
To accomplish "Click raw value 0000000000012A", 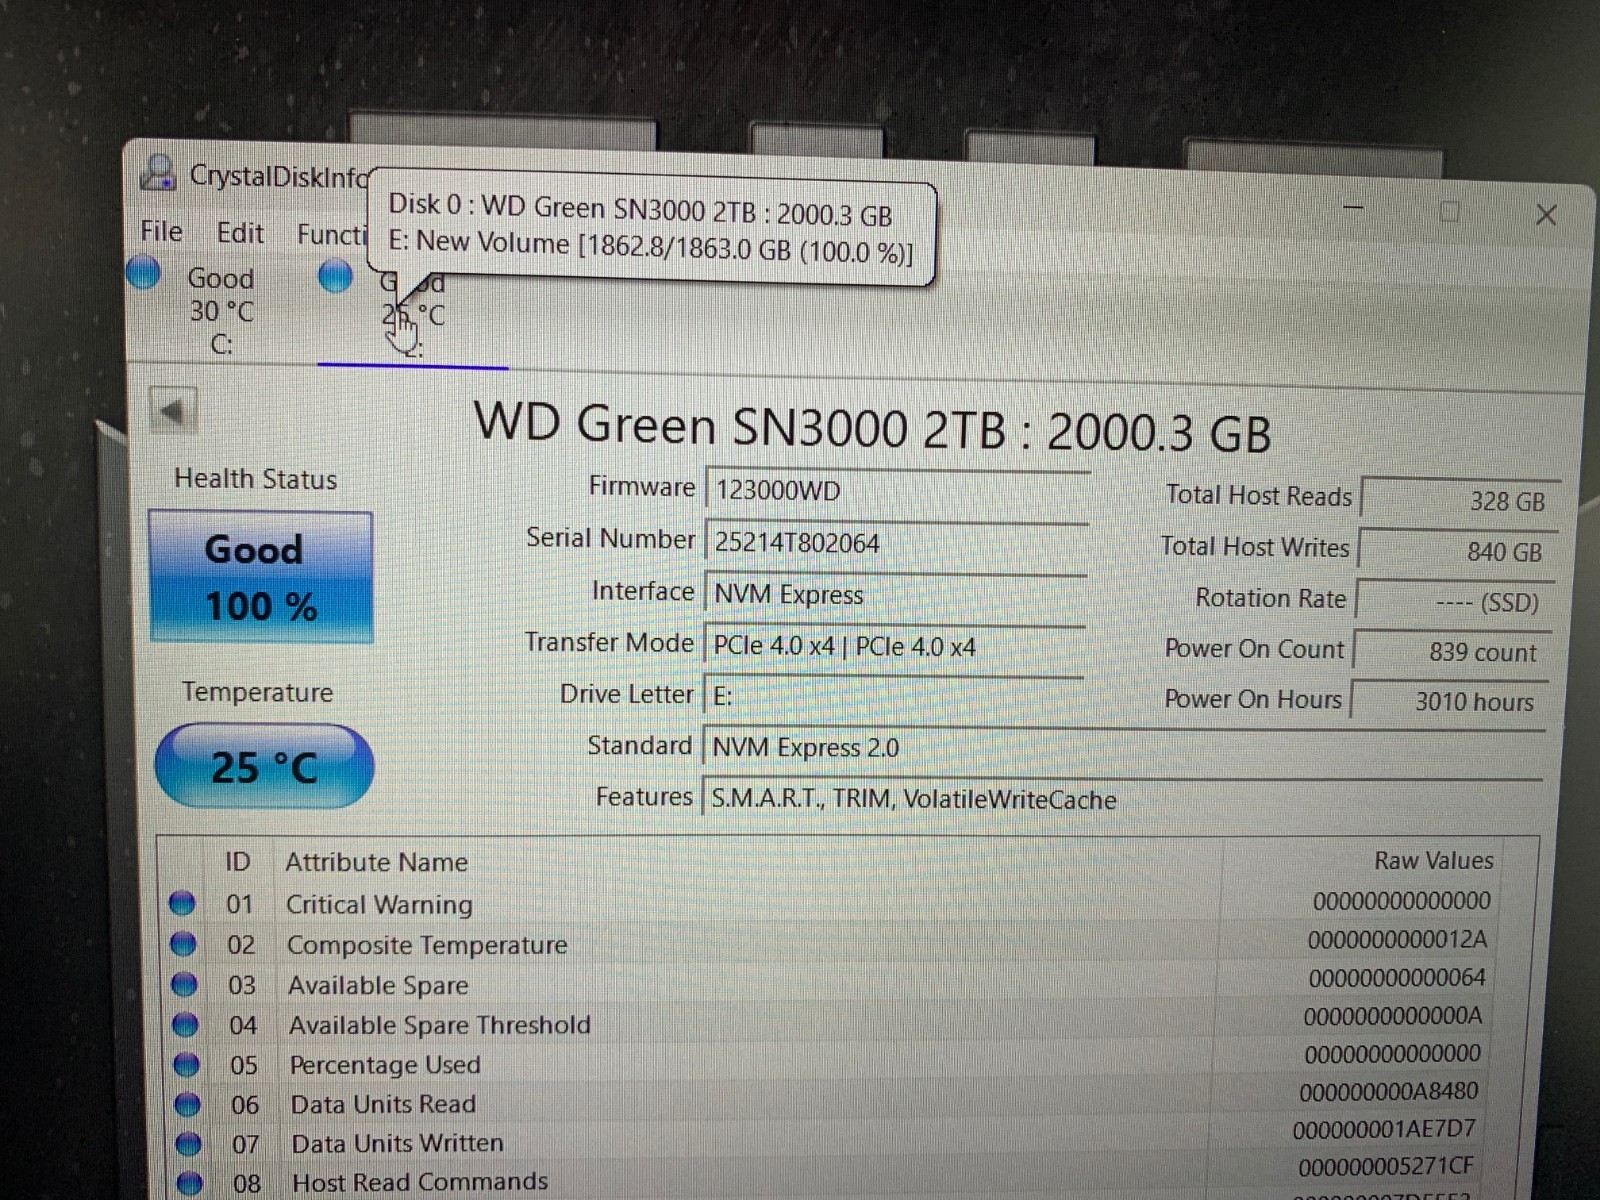I will tap(1397, 939).
